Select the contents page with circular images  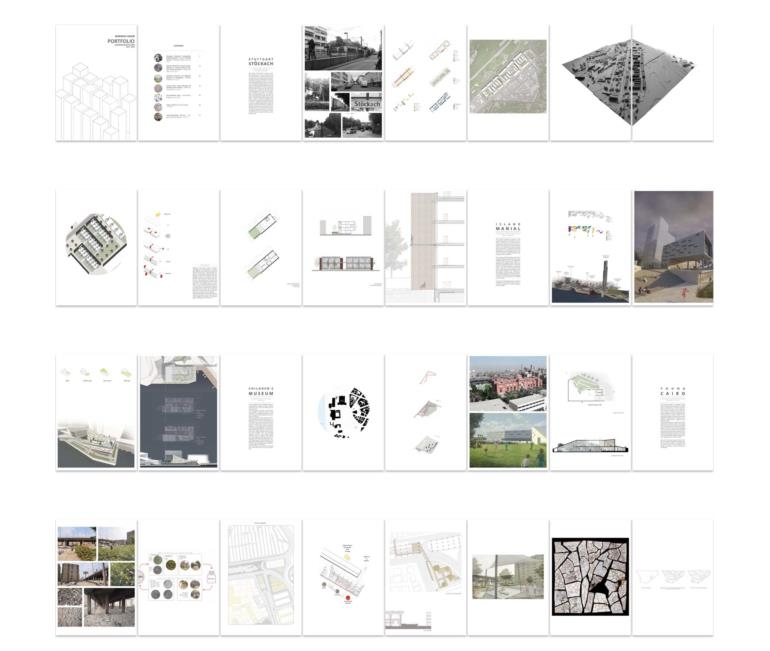click(178, 83)
